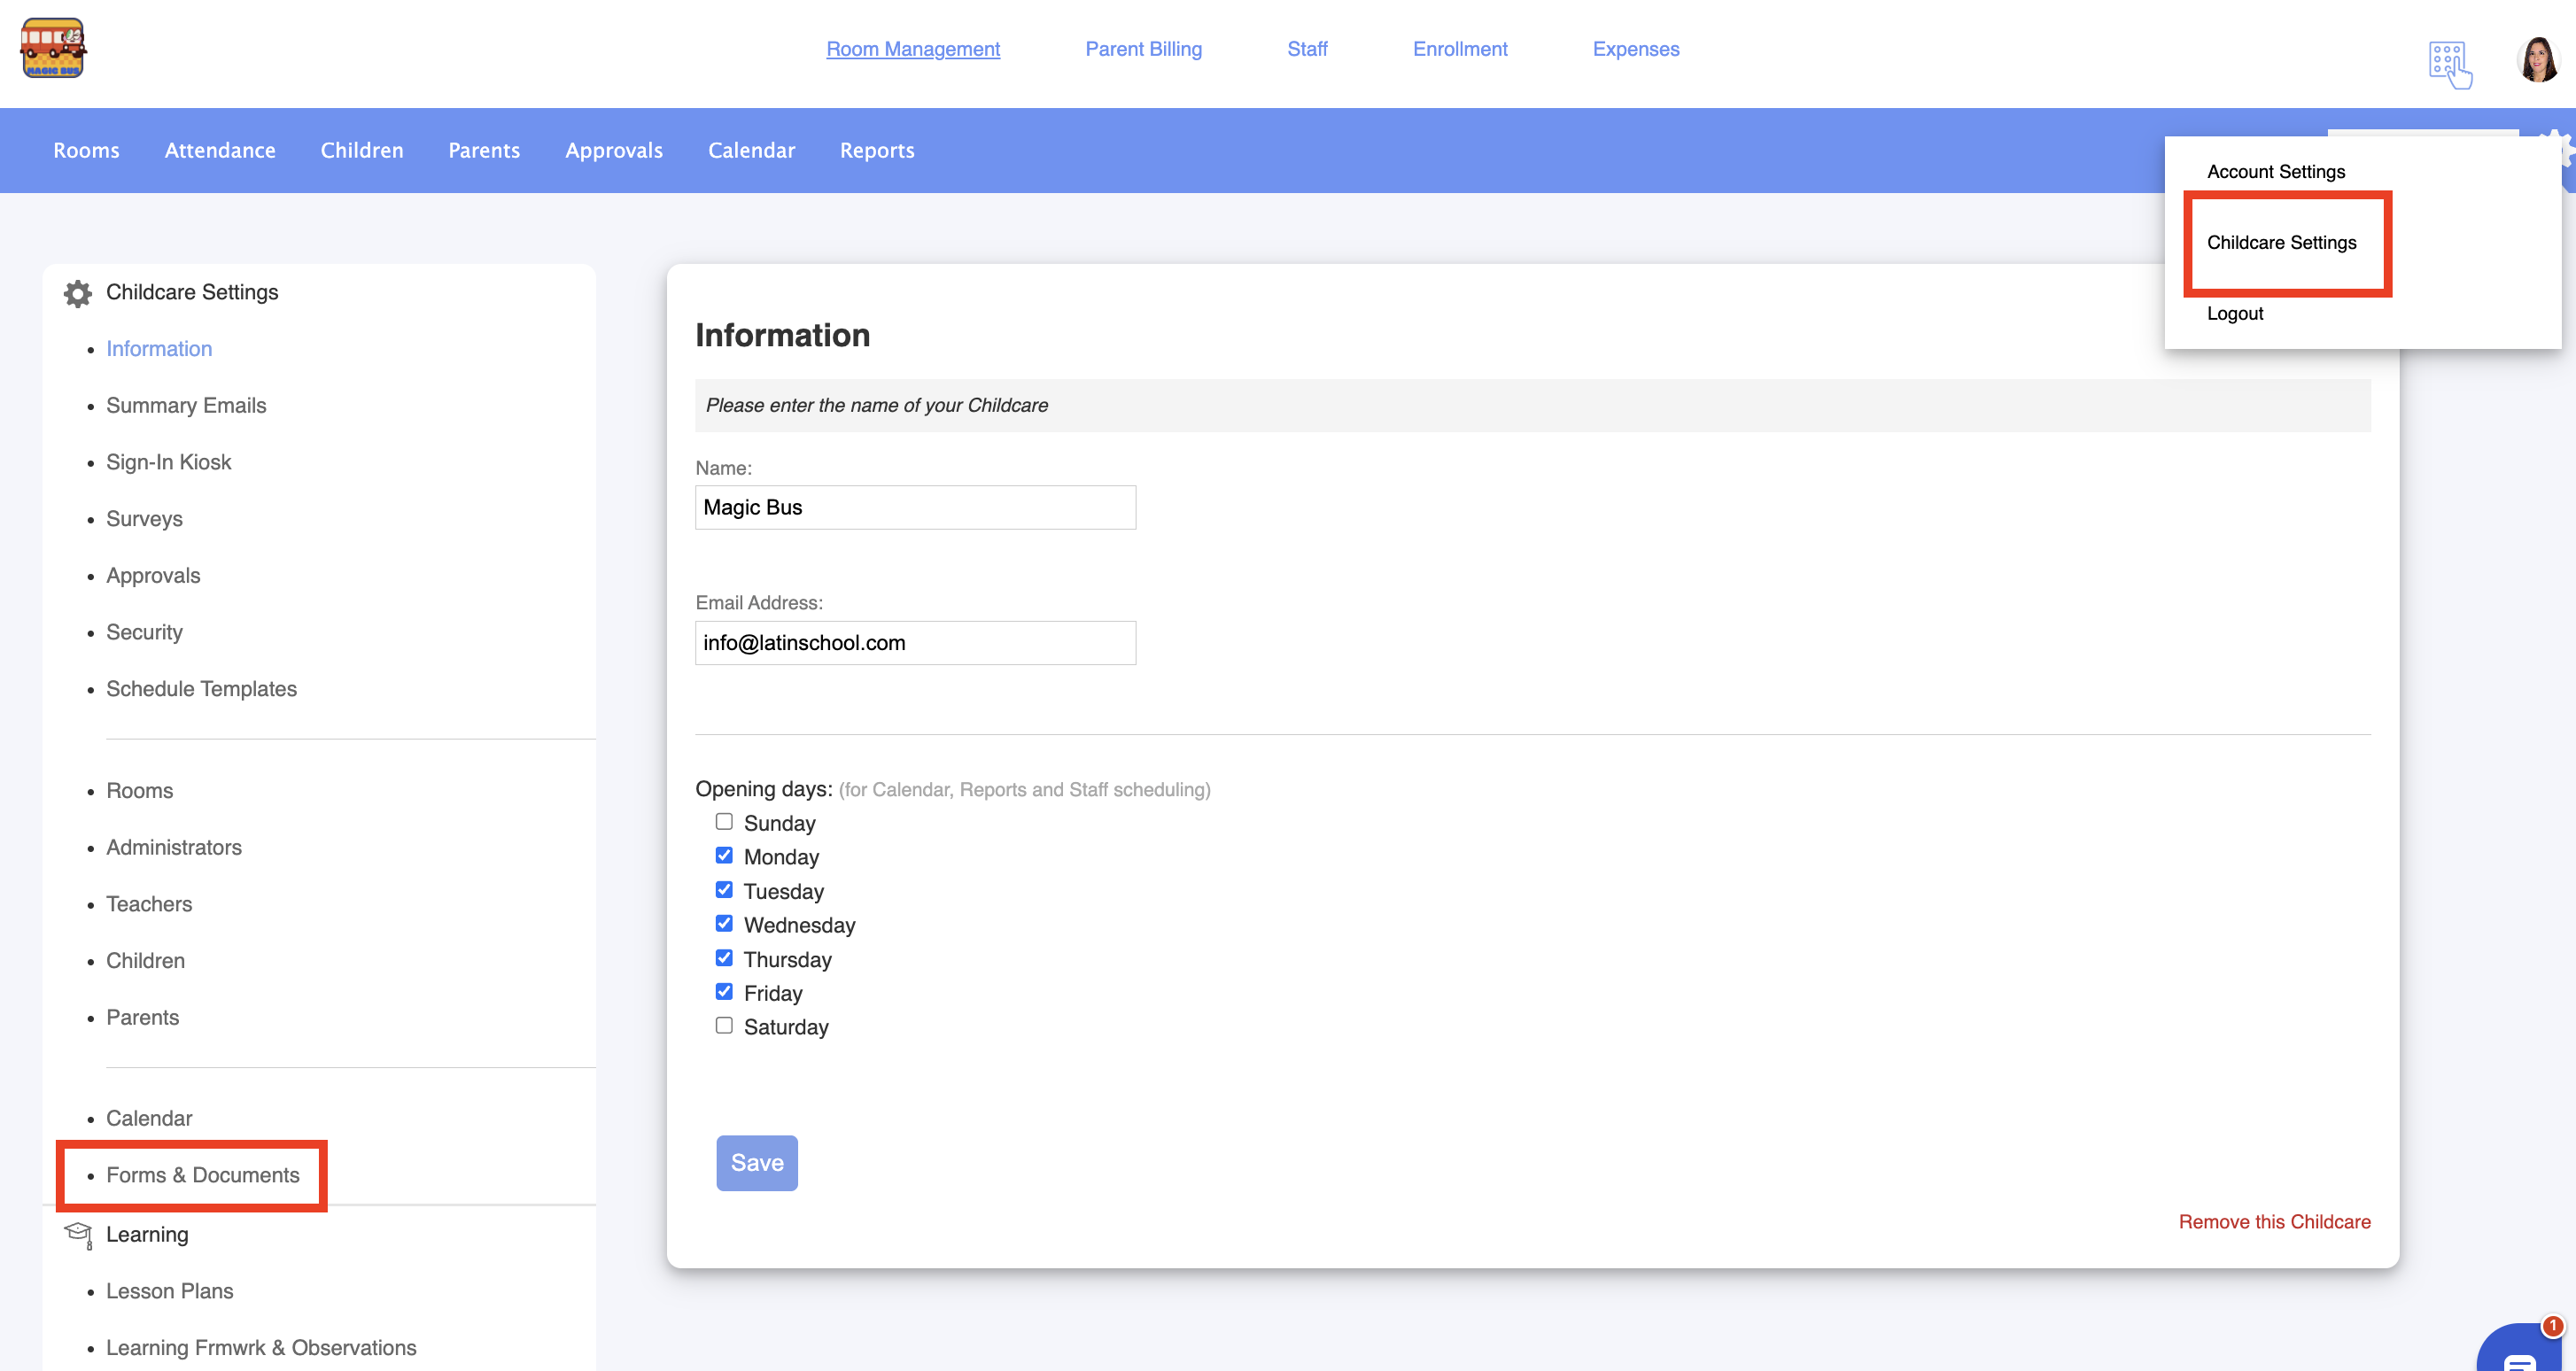Viewport: 2576px width, 1371px height.
Task: Click the childcare Name input field
Action: tap(915, 507)
